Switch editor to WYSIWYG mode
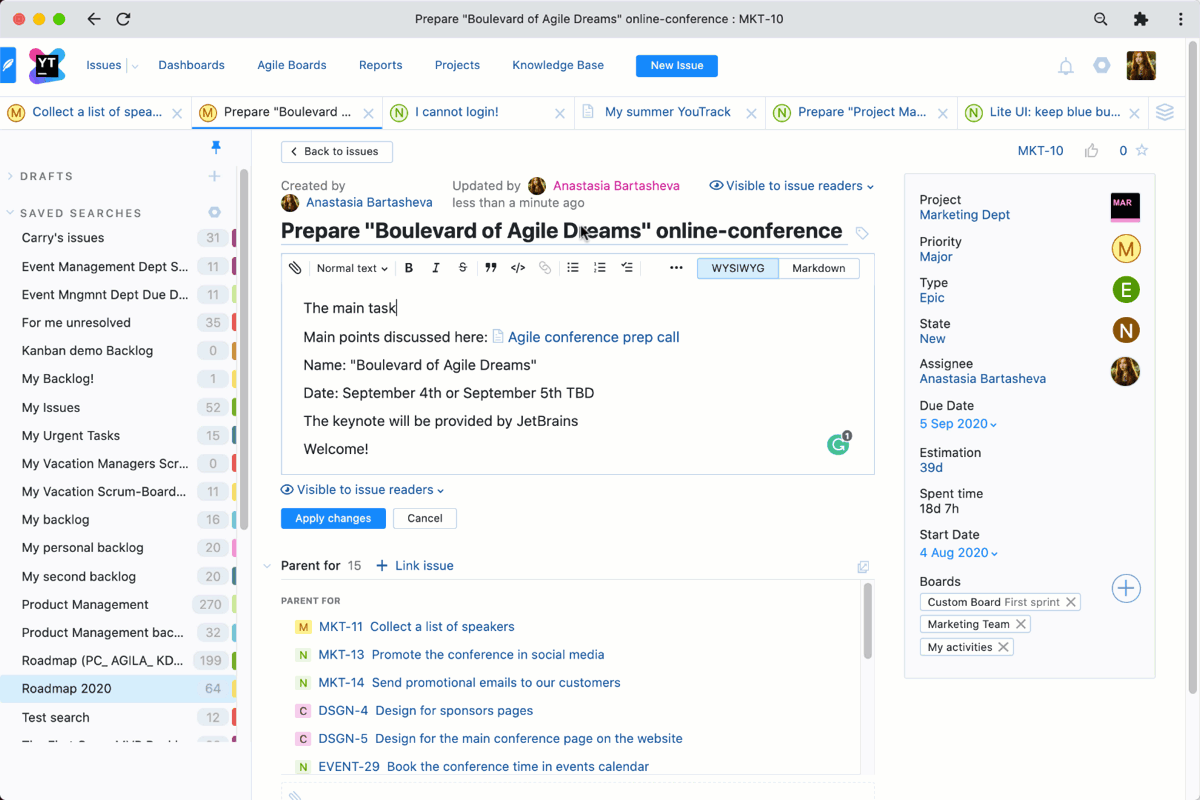This screenshot has height=800, width=1200. click(737, 268)
